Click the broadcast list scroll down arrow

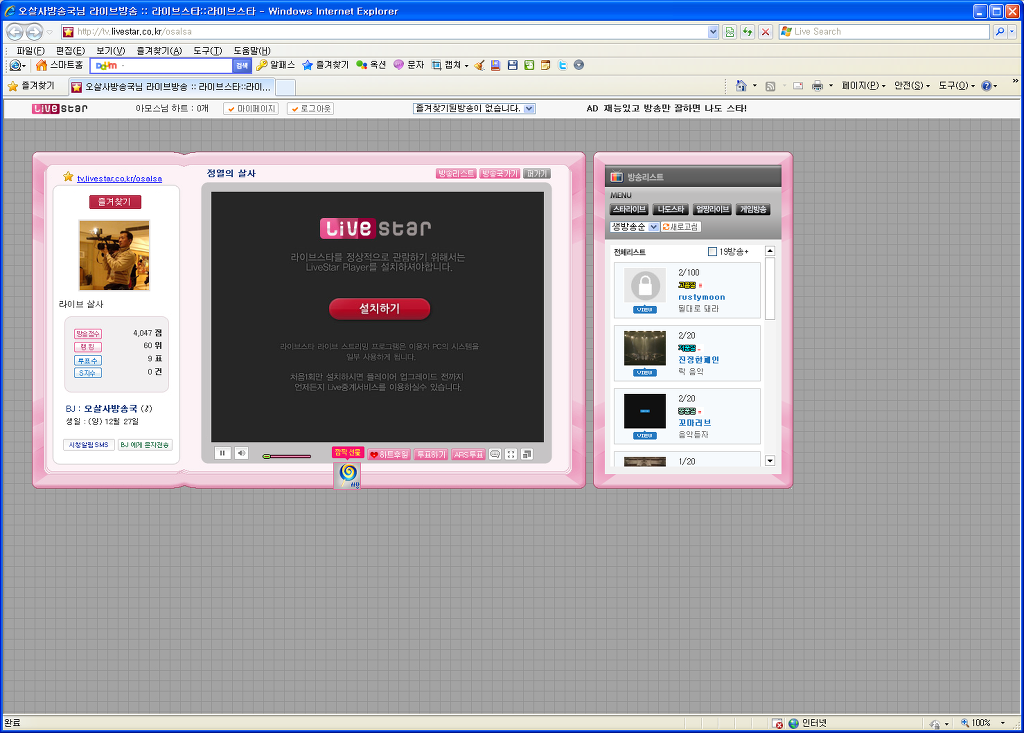(770, 461)
